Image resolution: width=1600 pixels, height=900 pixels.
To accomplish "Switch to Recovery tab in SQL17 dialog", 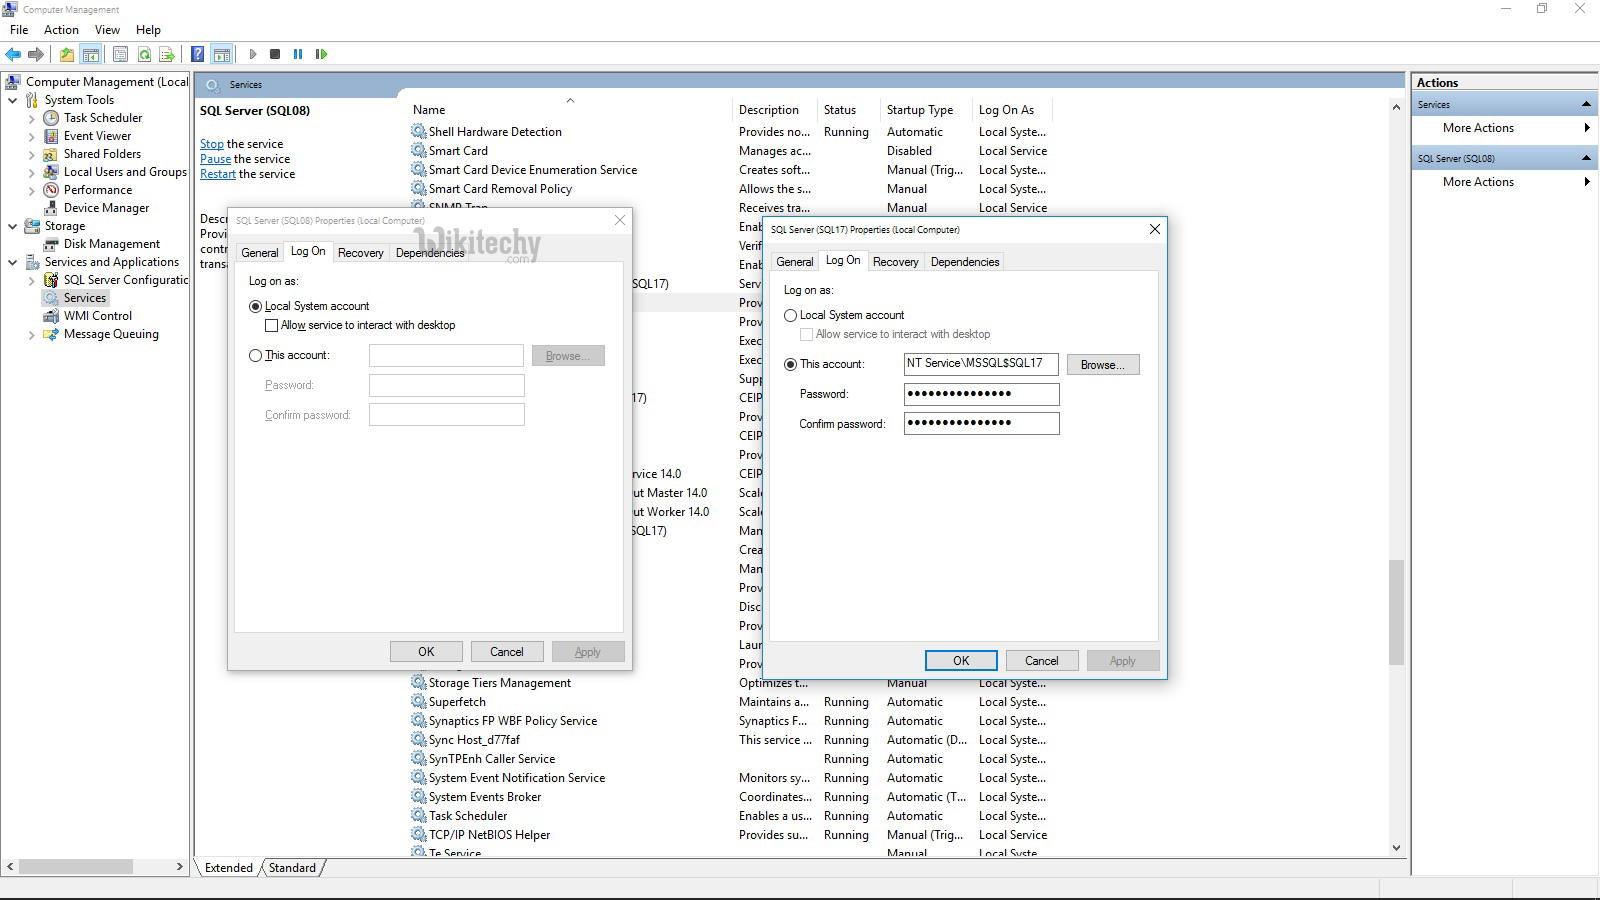I will click(x=895, y=262).
